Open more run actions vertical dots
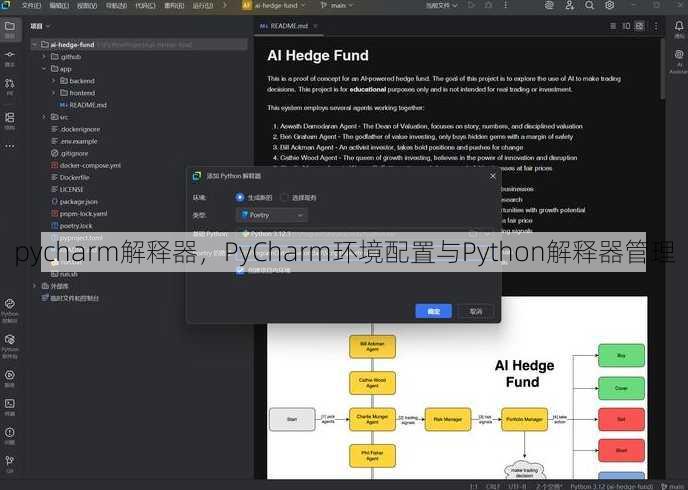 click(505, 5)
